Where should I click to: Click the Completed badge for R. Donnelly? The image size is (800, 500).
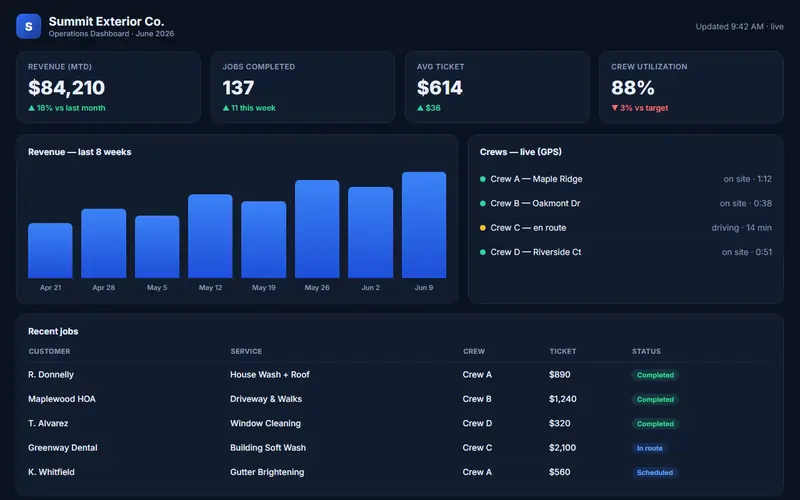coord(655,376)
